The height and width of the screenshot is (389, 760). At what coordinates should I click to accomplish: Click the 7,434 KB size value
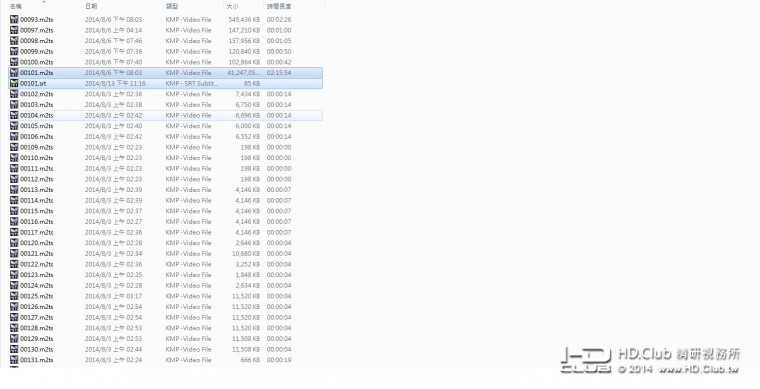[x=248, y=94]
